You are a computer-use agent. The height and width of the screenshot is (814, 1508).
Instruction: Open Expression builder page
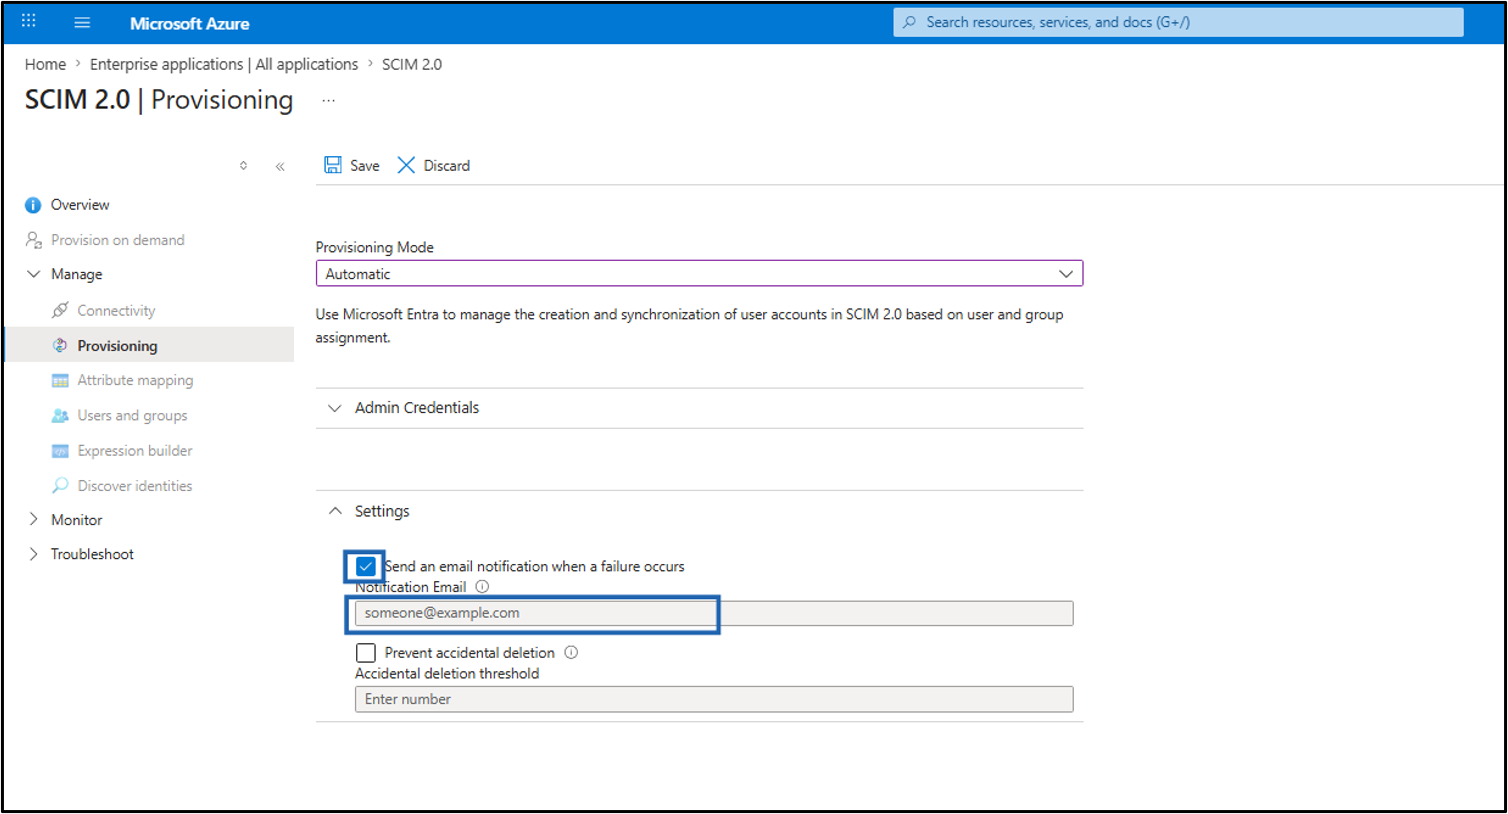(135, 451)
